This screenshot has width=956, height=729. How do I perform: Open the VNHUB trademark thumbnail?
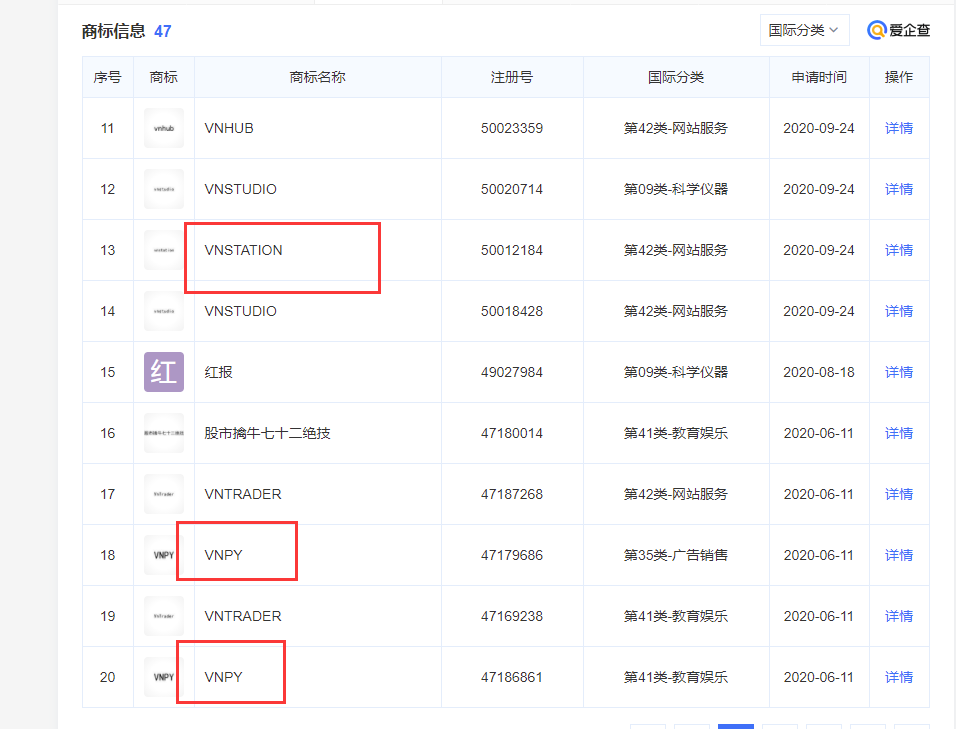163,128
